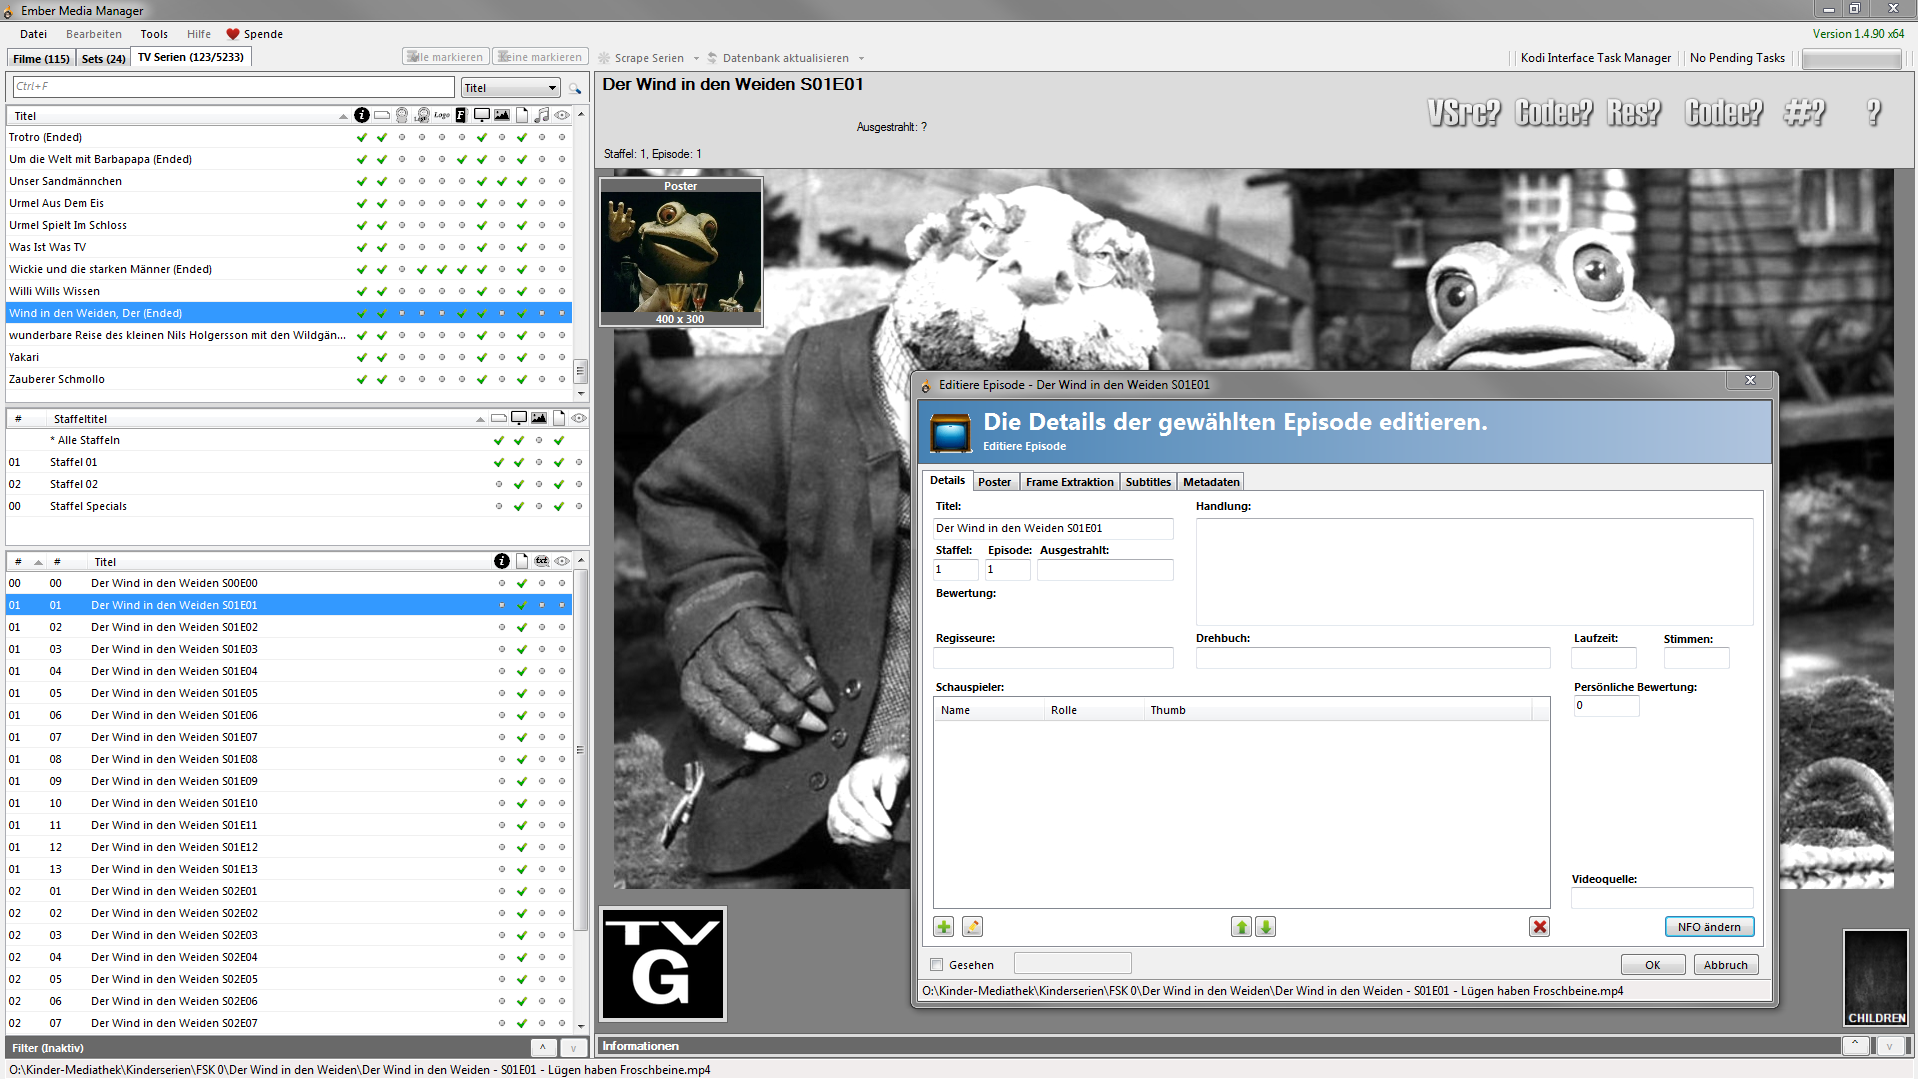Click the Handlung plot text area
This screenshot has width=1918, height=1079.
(1474, 571)
